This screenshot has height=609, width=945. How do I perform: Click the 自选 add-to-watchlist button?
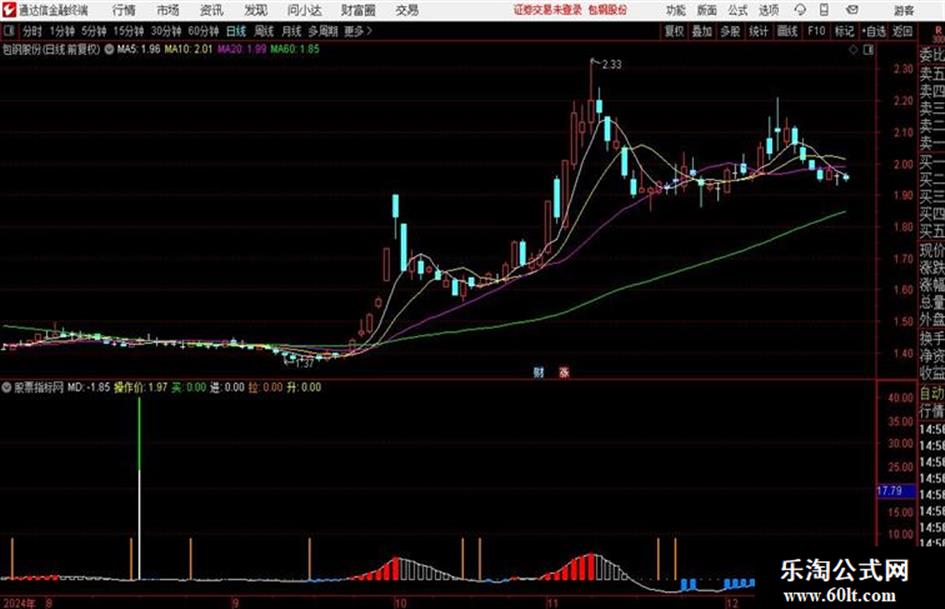pyautogui.click(x=873, y=31)
